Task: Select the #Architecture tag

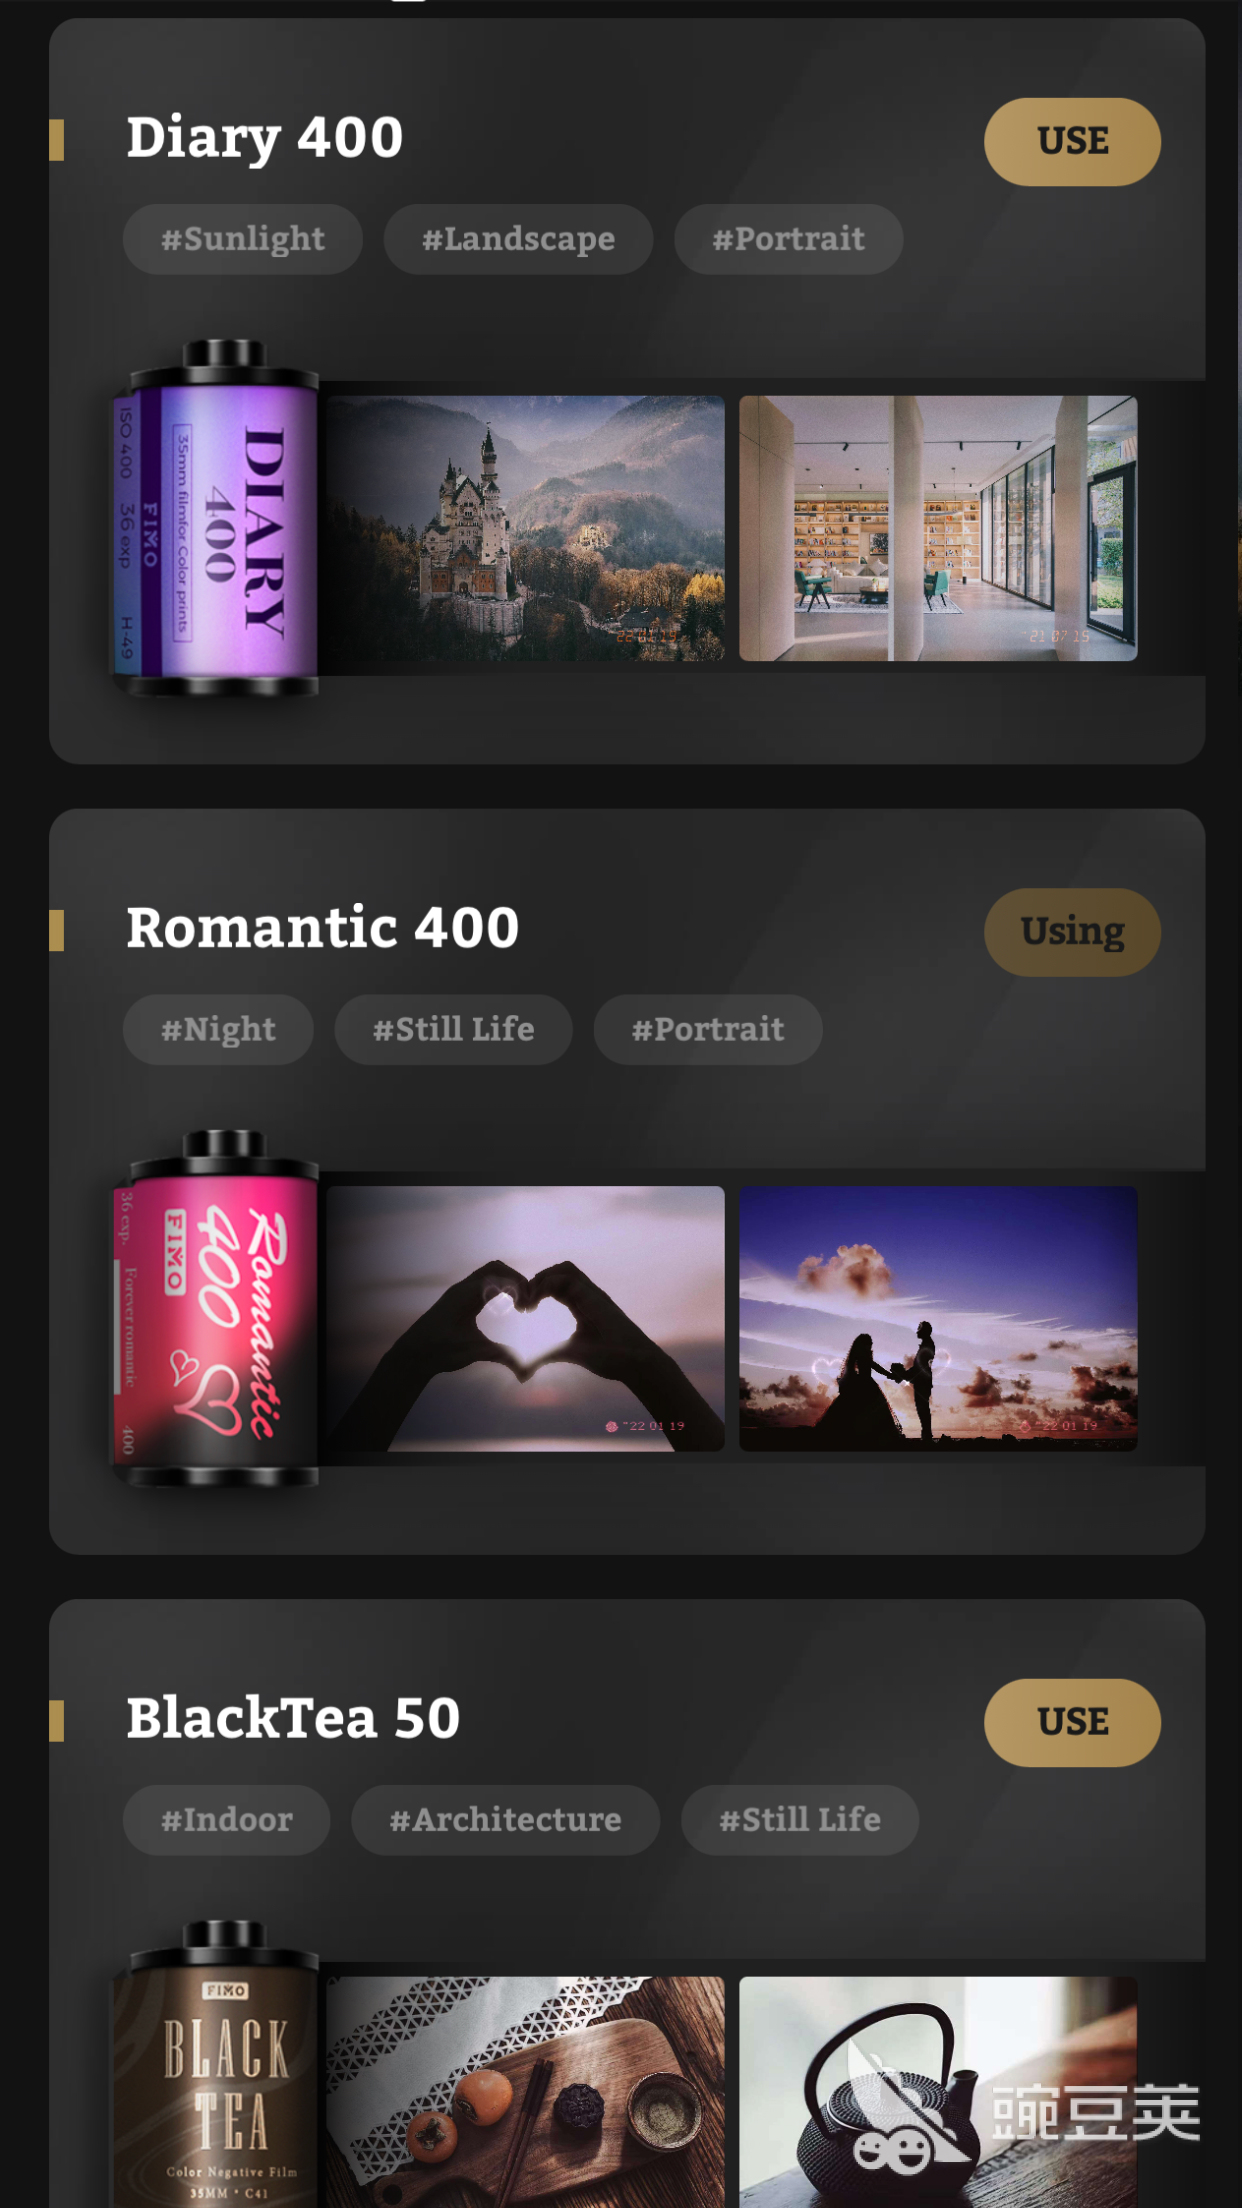Action: coord(505,1820)
